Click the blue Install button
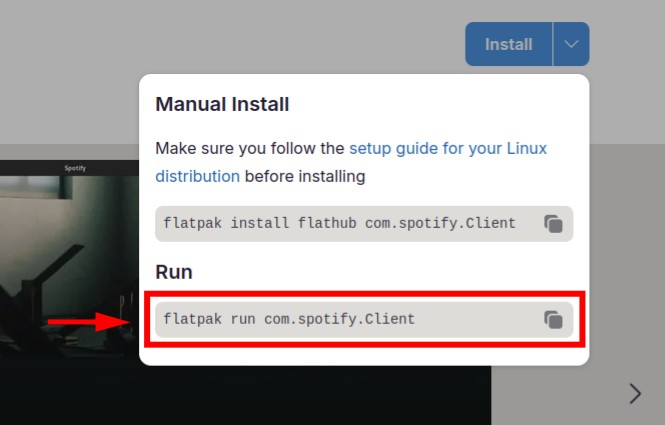665x425 pixels. pos(509,44)
